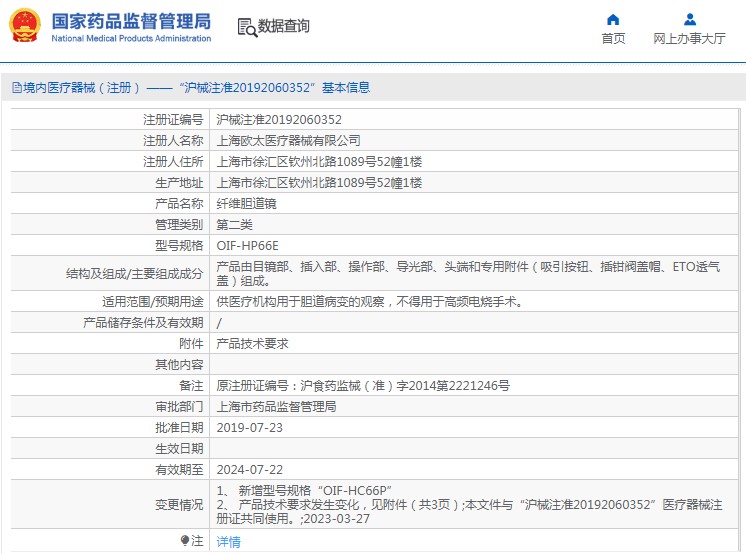Image resolution: width=746 pixels, height=554 pixels.
Task: Click the 变更情况 change details text
Action: point(469,505)
